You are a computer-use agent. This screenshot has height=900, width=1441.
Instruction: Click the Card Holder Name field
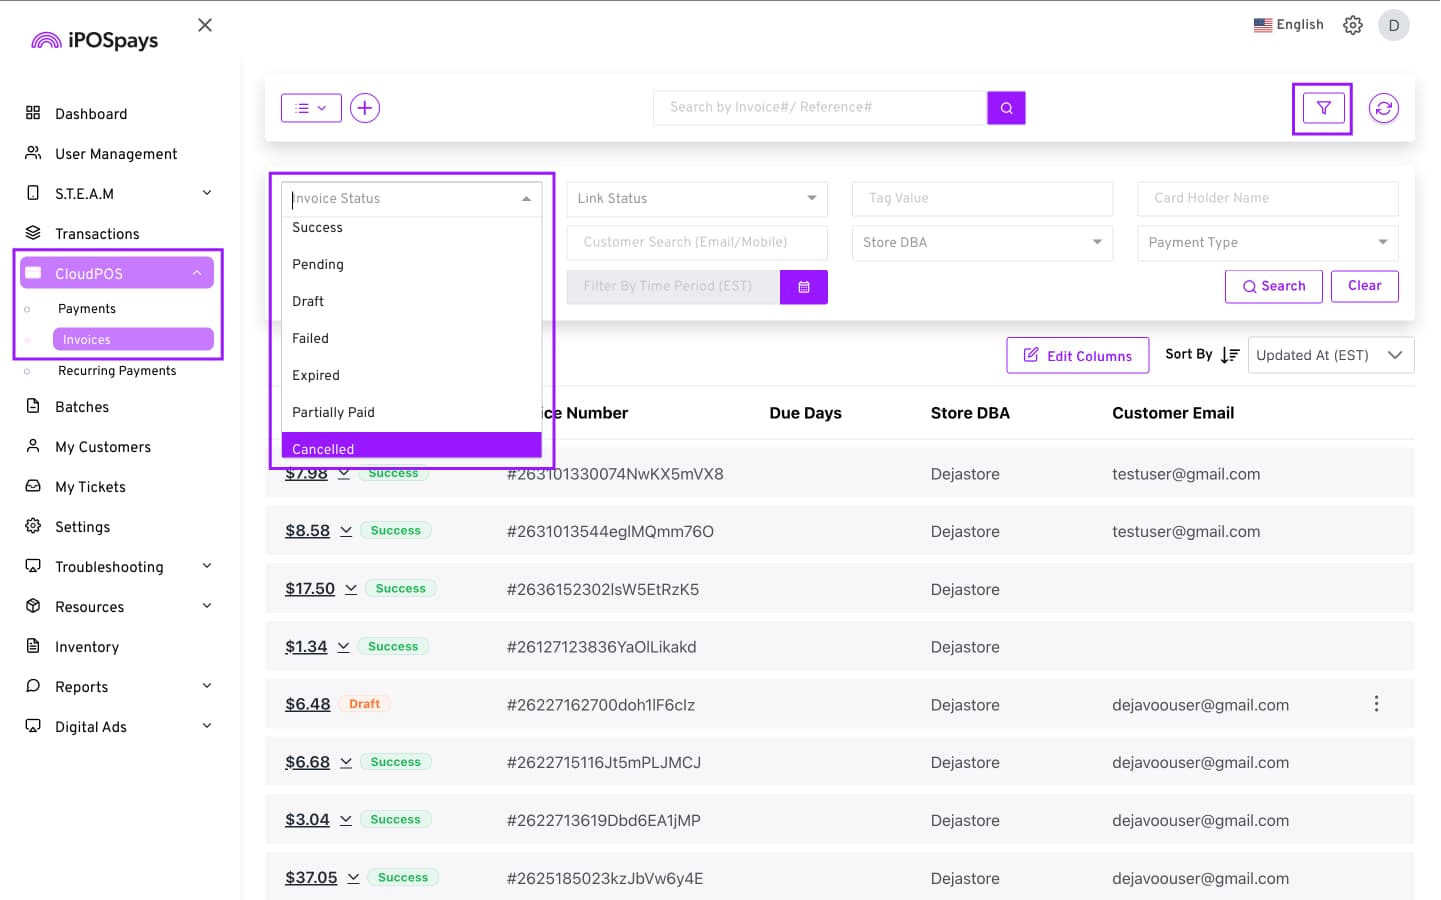coord(1266,199)
